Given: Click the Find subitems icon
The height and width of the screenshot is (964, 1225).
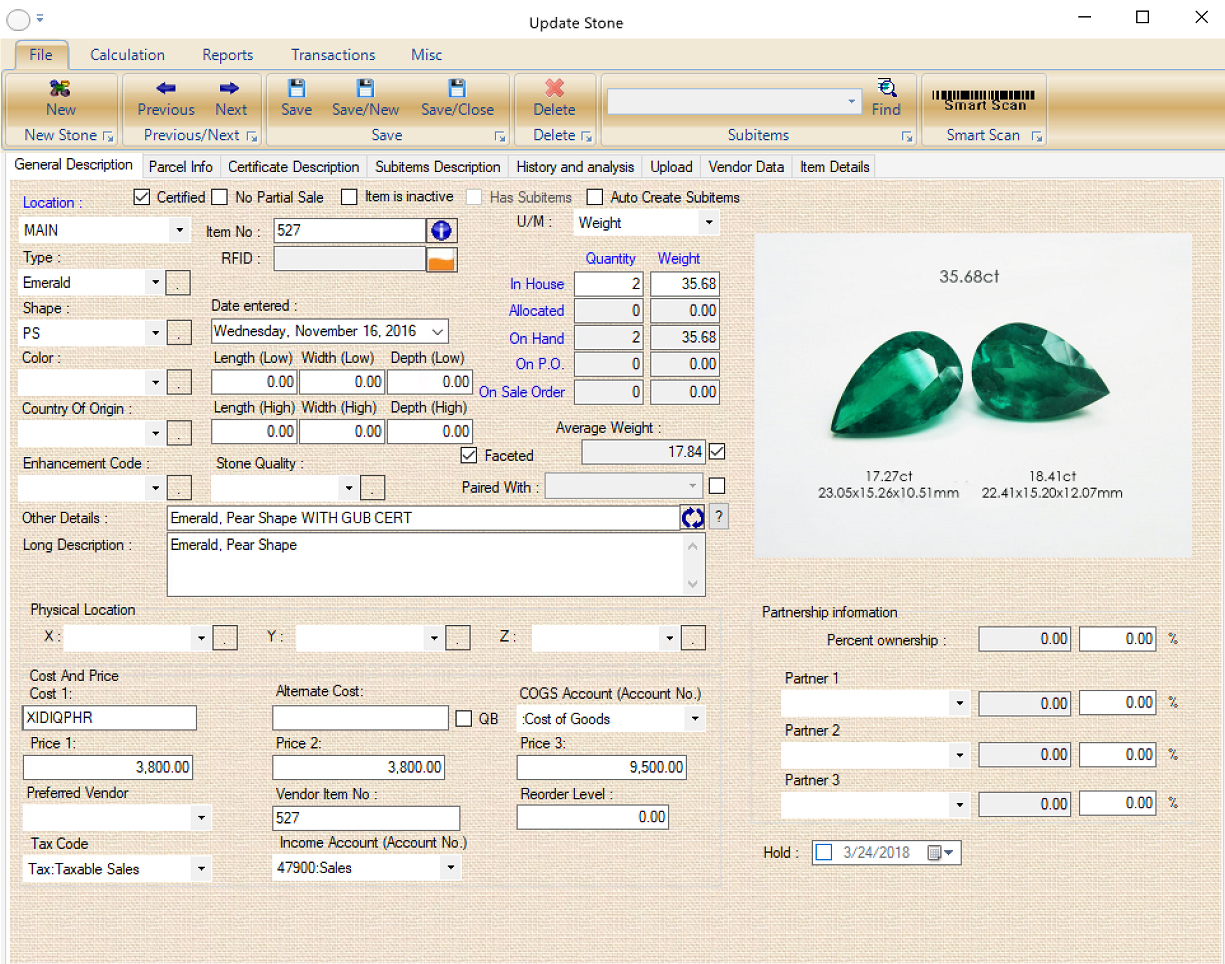Looking at the screenshot, I should (886, 97).
